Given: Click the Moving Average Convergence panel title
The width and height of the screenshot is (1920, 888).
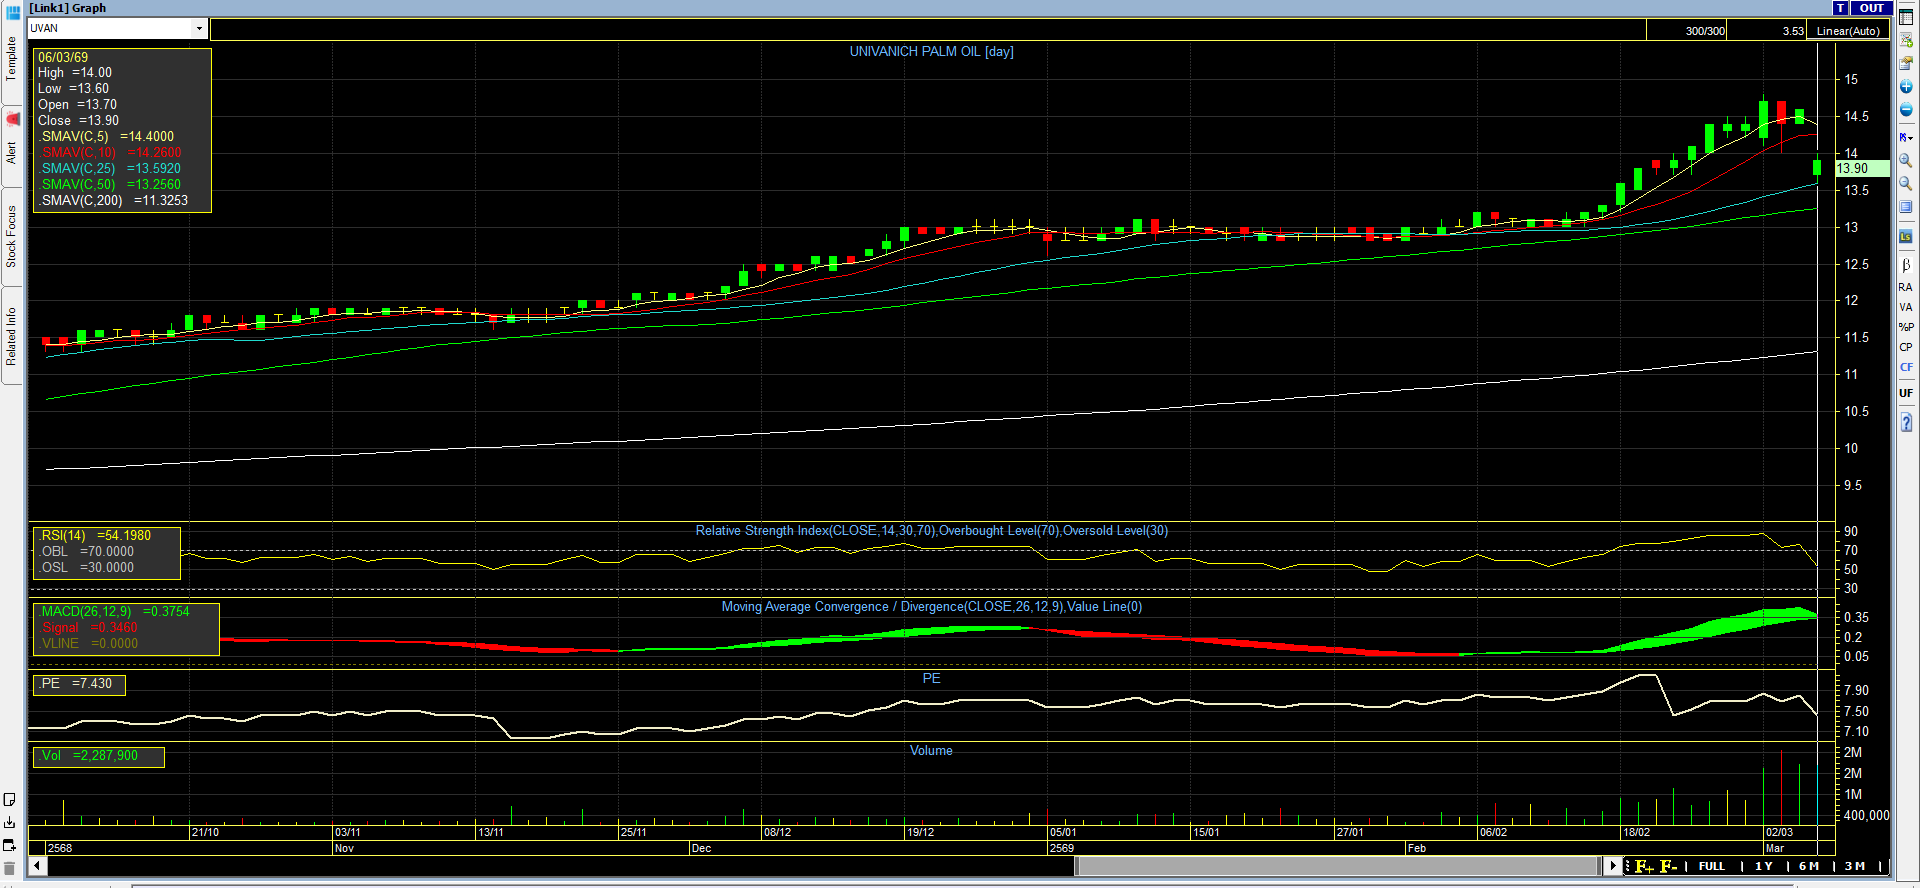Looking at the screenshot, I should (931, 607).
